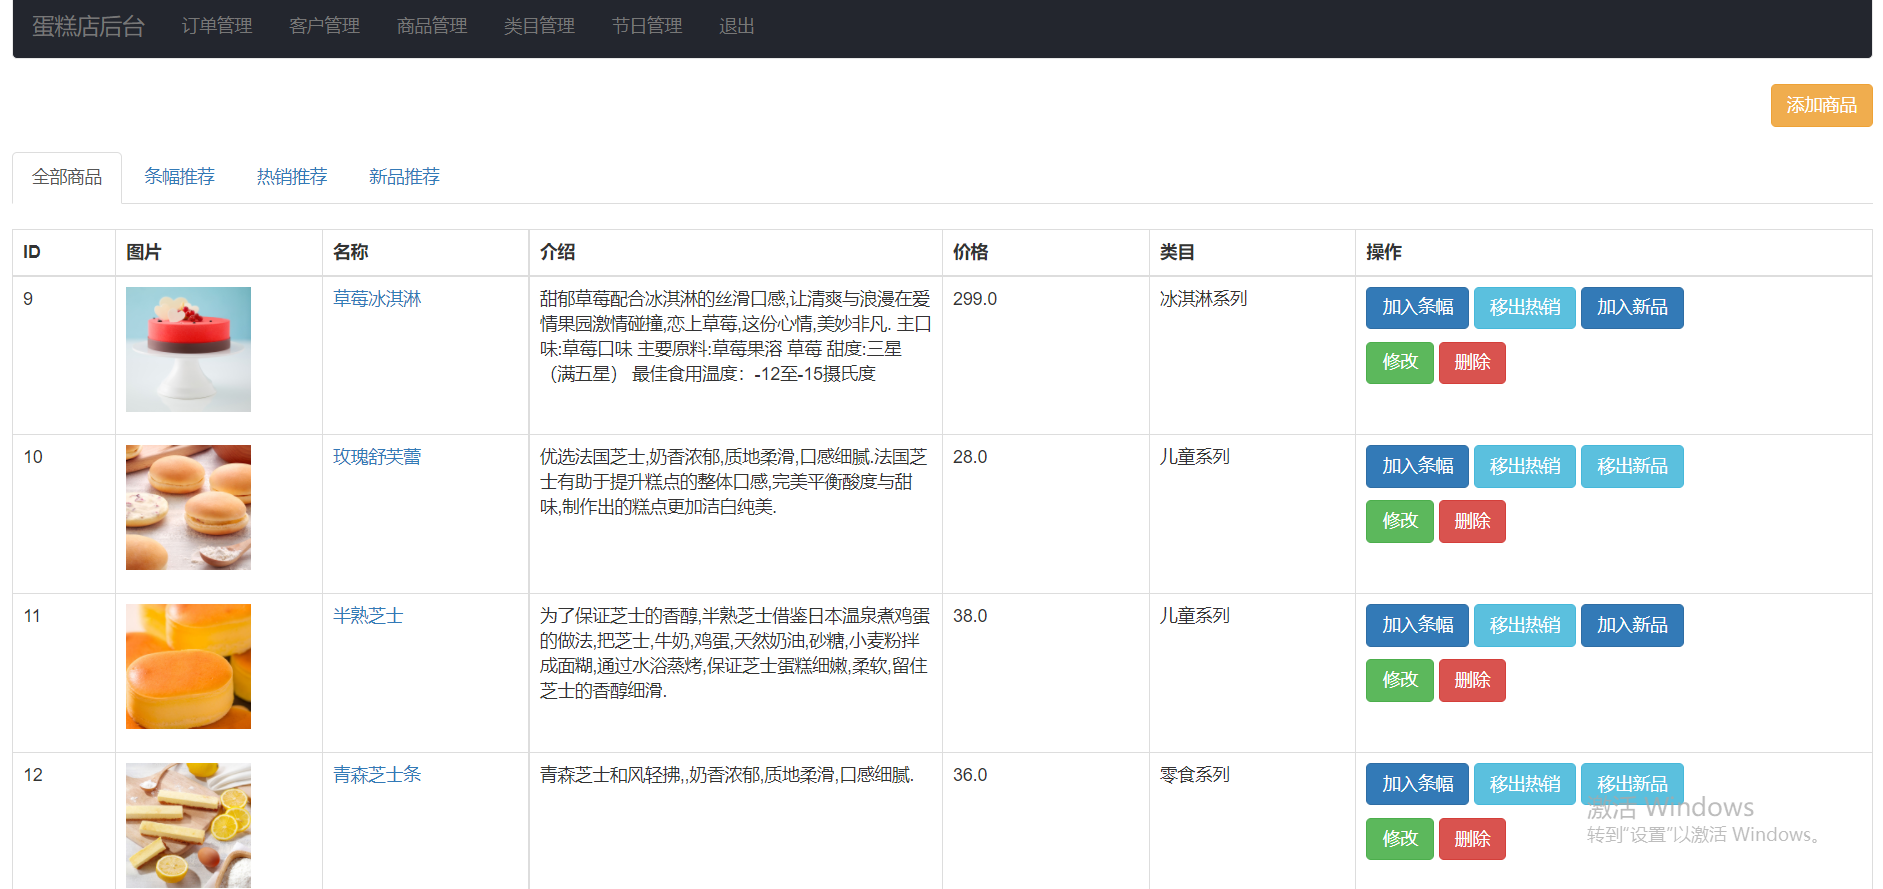
Task: Click 删除 for 半熟芝士
Action: click(x=1472, y=681)
